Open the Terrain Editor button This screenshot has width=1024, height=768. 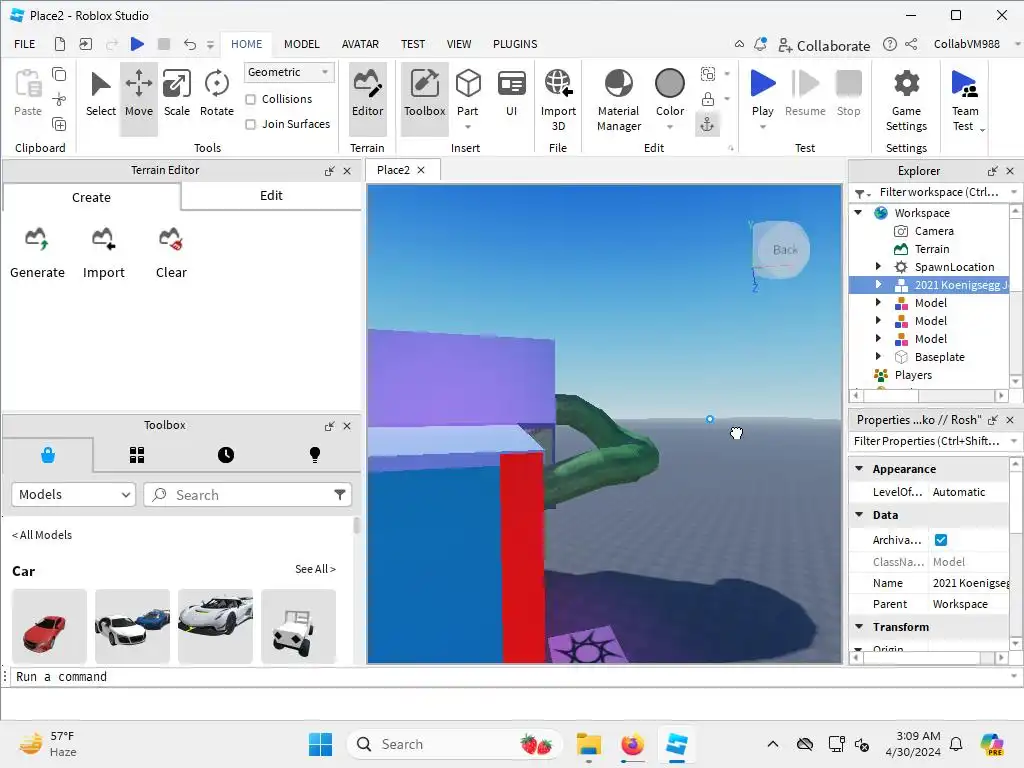(368, 97)
